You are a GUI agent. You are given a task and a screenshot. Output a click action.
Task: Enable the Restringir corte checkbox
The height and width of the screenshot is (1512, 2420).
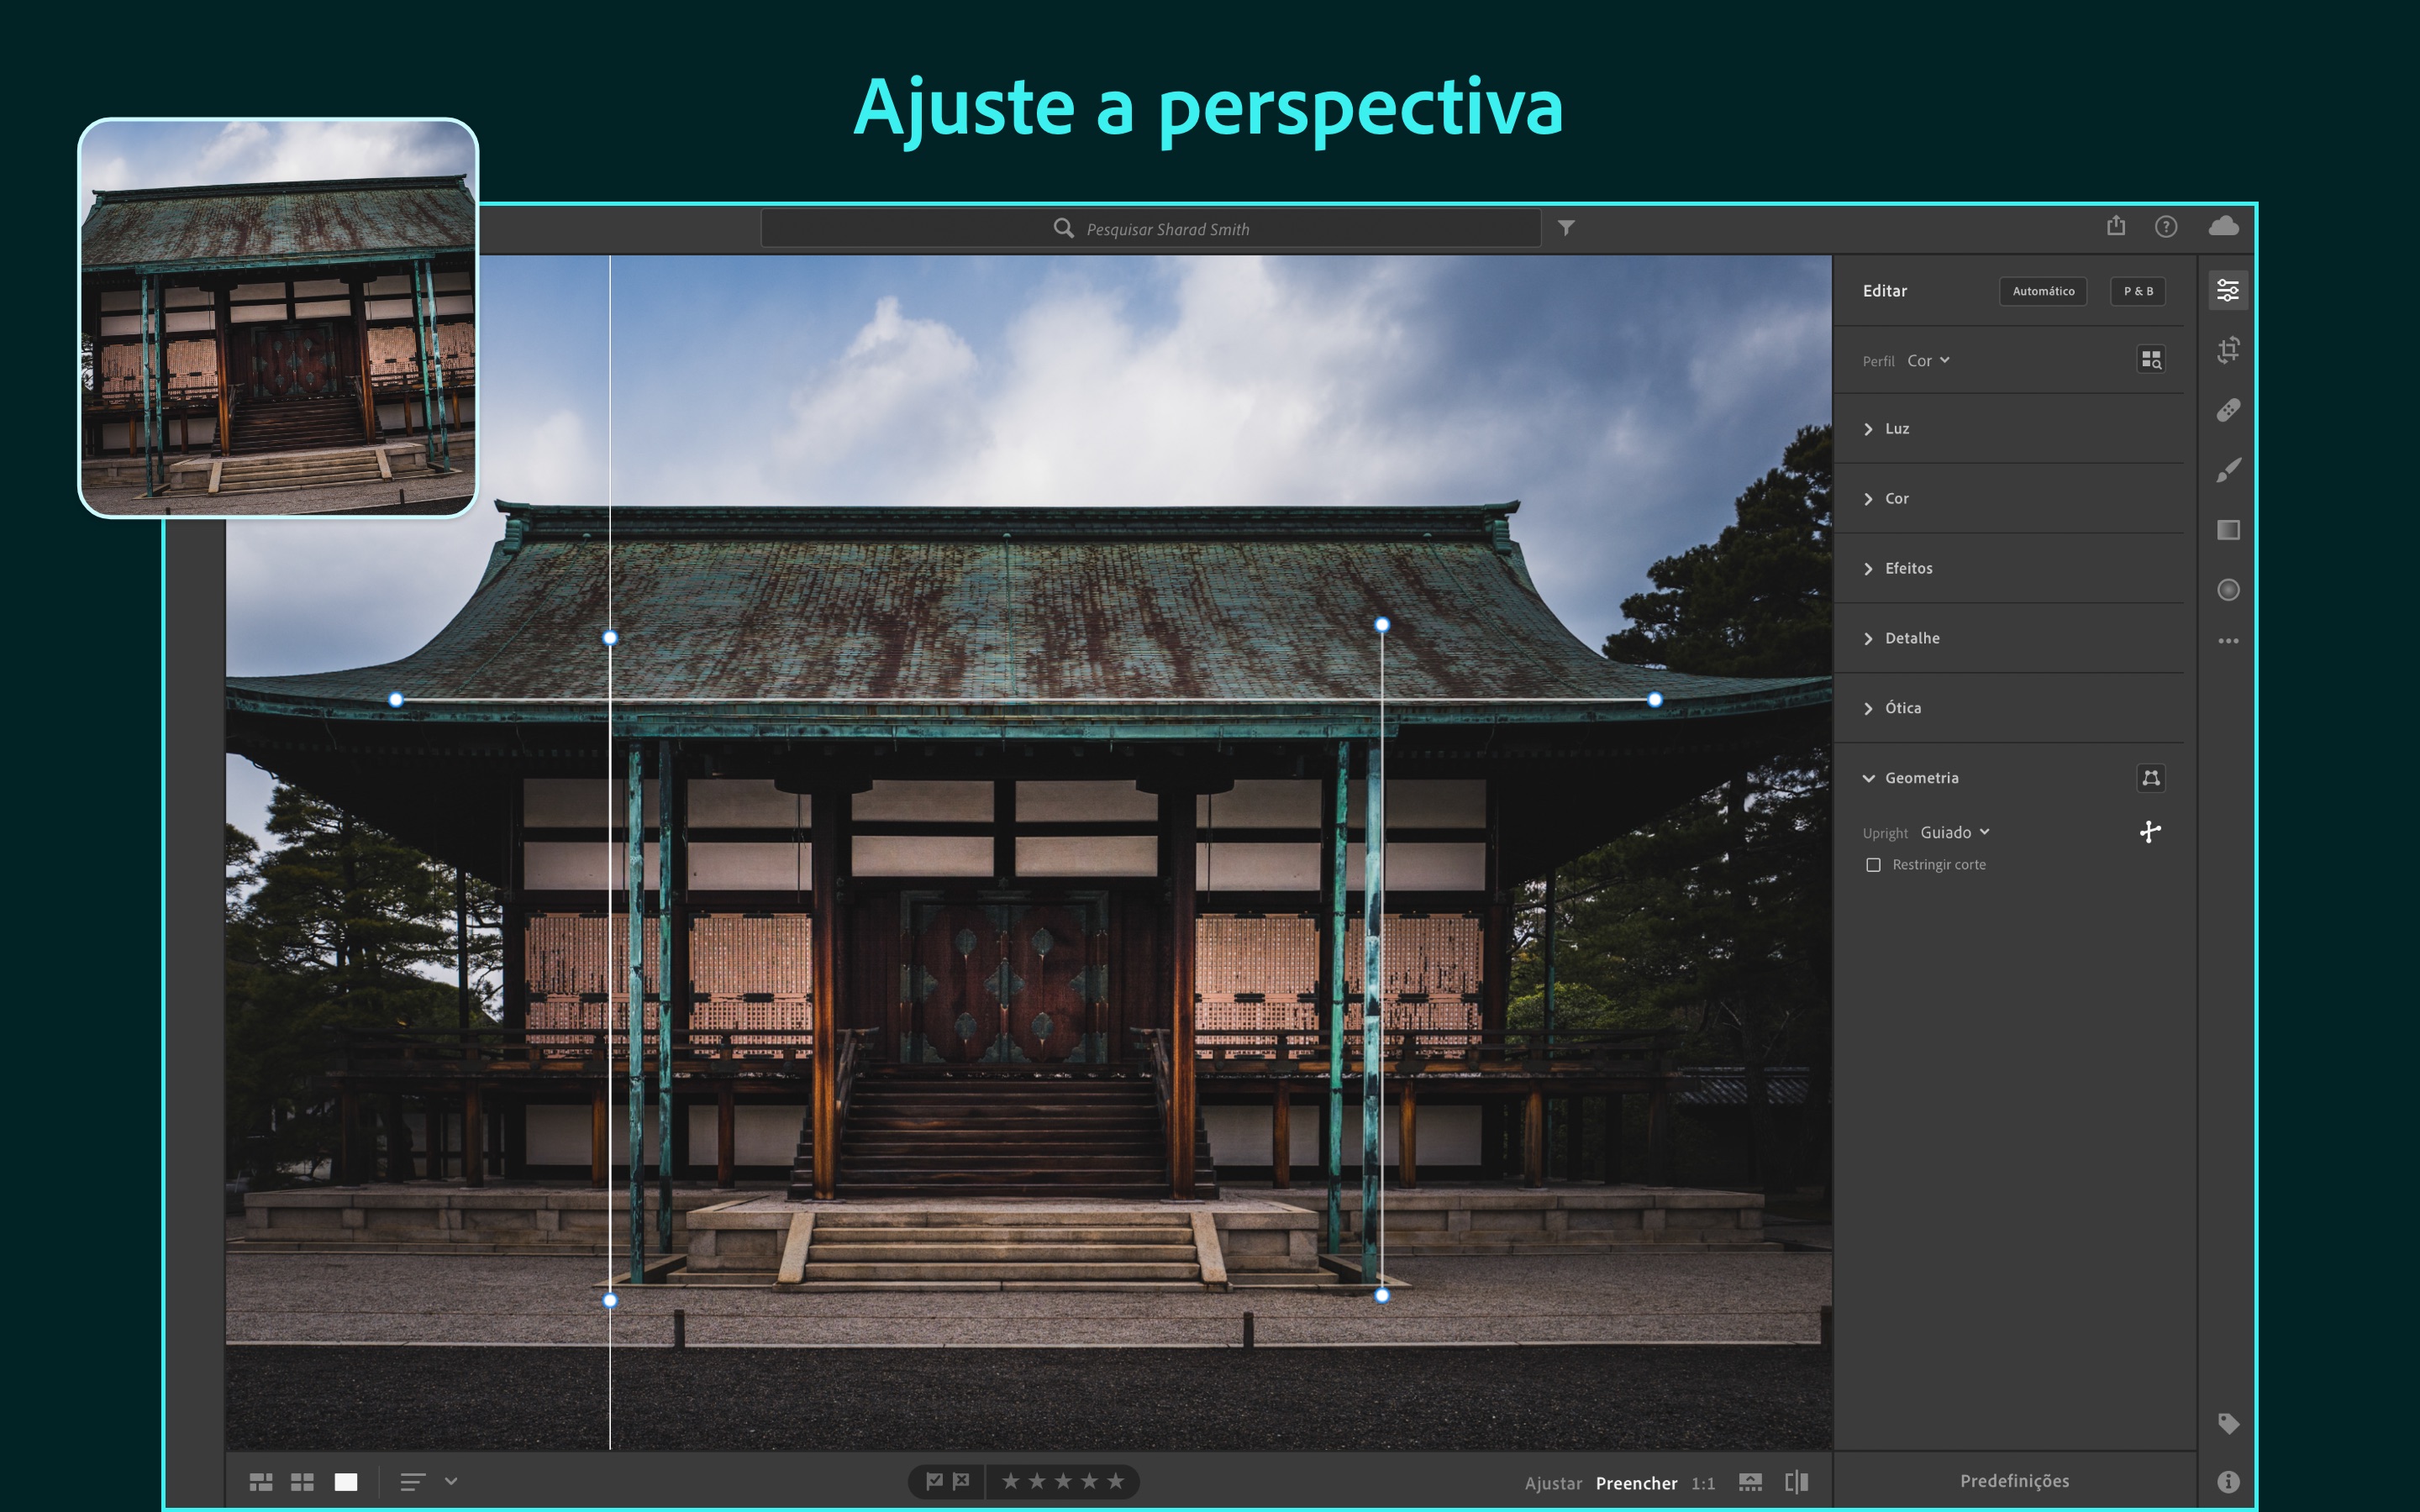[1873, 865]
